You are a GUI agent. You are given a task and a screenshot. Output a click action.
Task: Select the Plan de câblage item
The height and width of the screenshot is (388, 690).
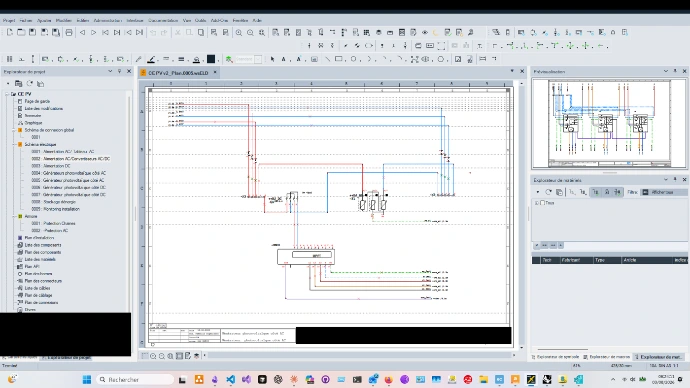tap(38, 295)
